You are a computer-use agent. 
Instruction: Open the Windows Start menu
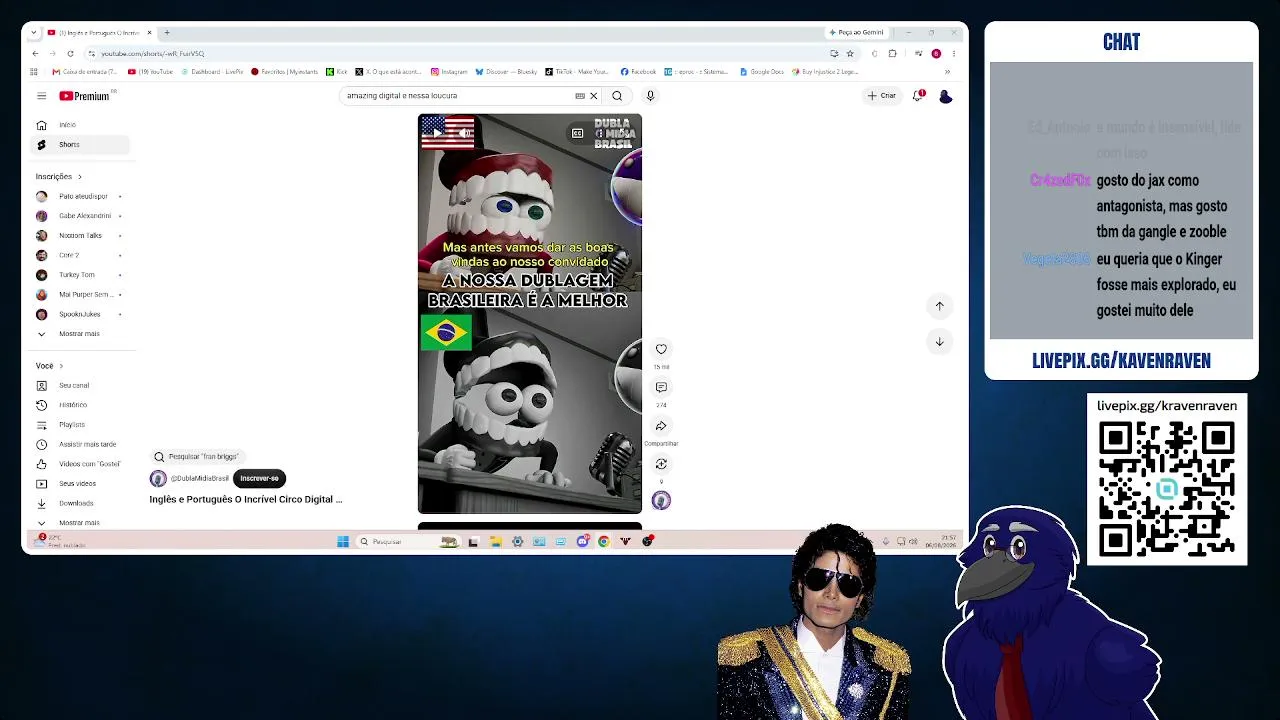coord(343,542)
